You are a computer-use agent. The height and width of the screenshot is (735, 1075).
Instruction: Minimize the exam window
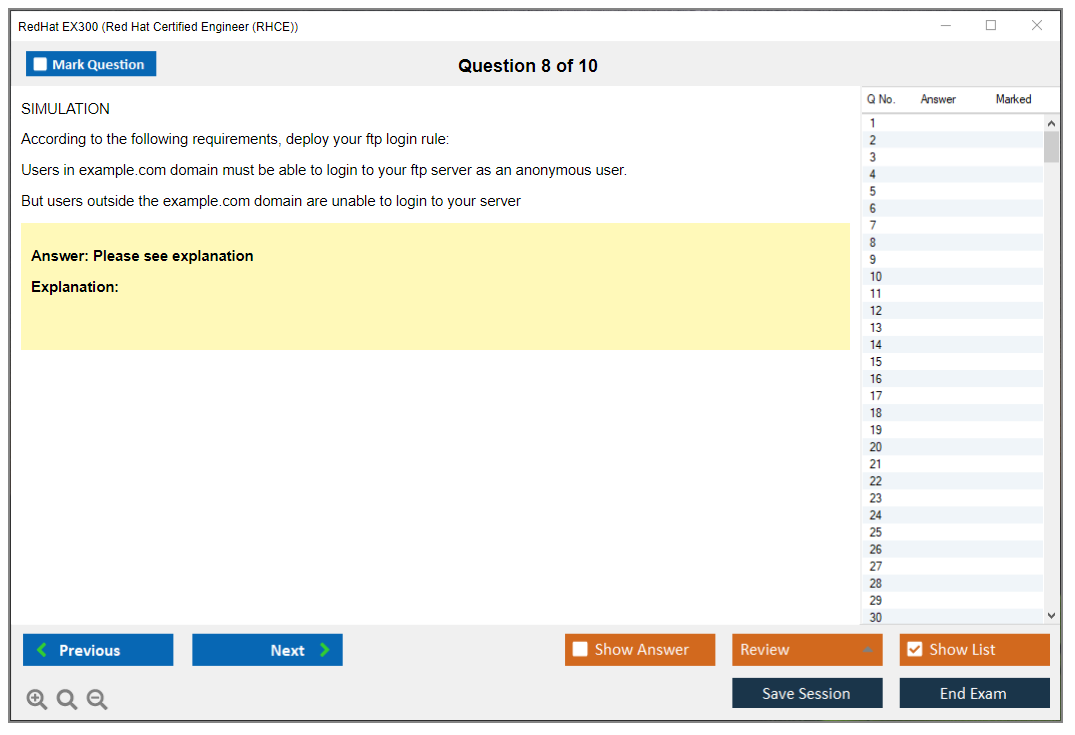point(945,26)
